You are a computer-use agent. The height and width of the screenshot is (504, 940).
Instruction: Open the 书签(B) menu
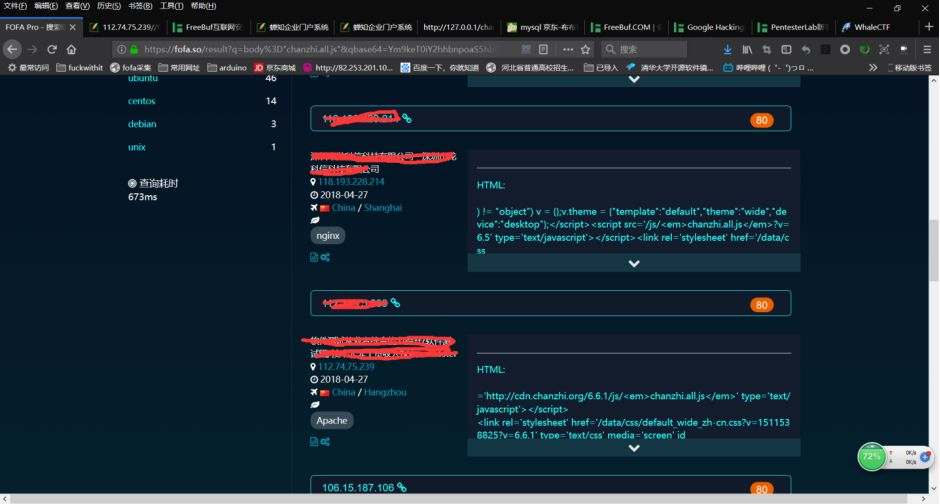(x=140, y=6)
